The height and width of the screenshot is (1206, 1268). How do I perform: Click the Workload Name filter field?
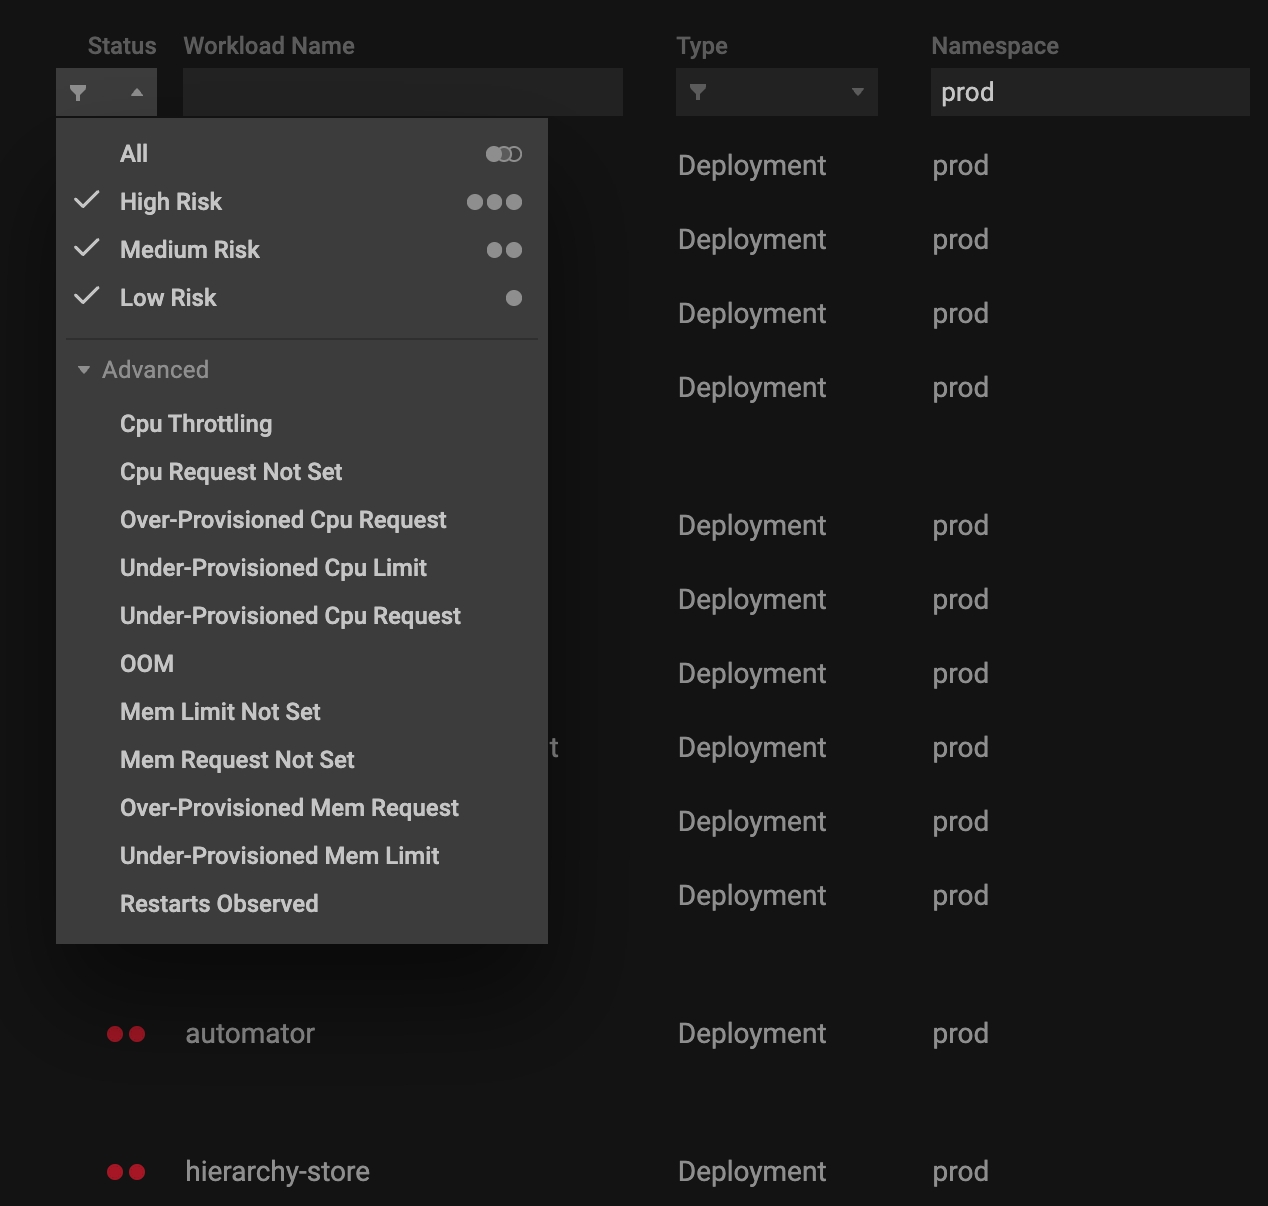click(x=402, y=92)
